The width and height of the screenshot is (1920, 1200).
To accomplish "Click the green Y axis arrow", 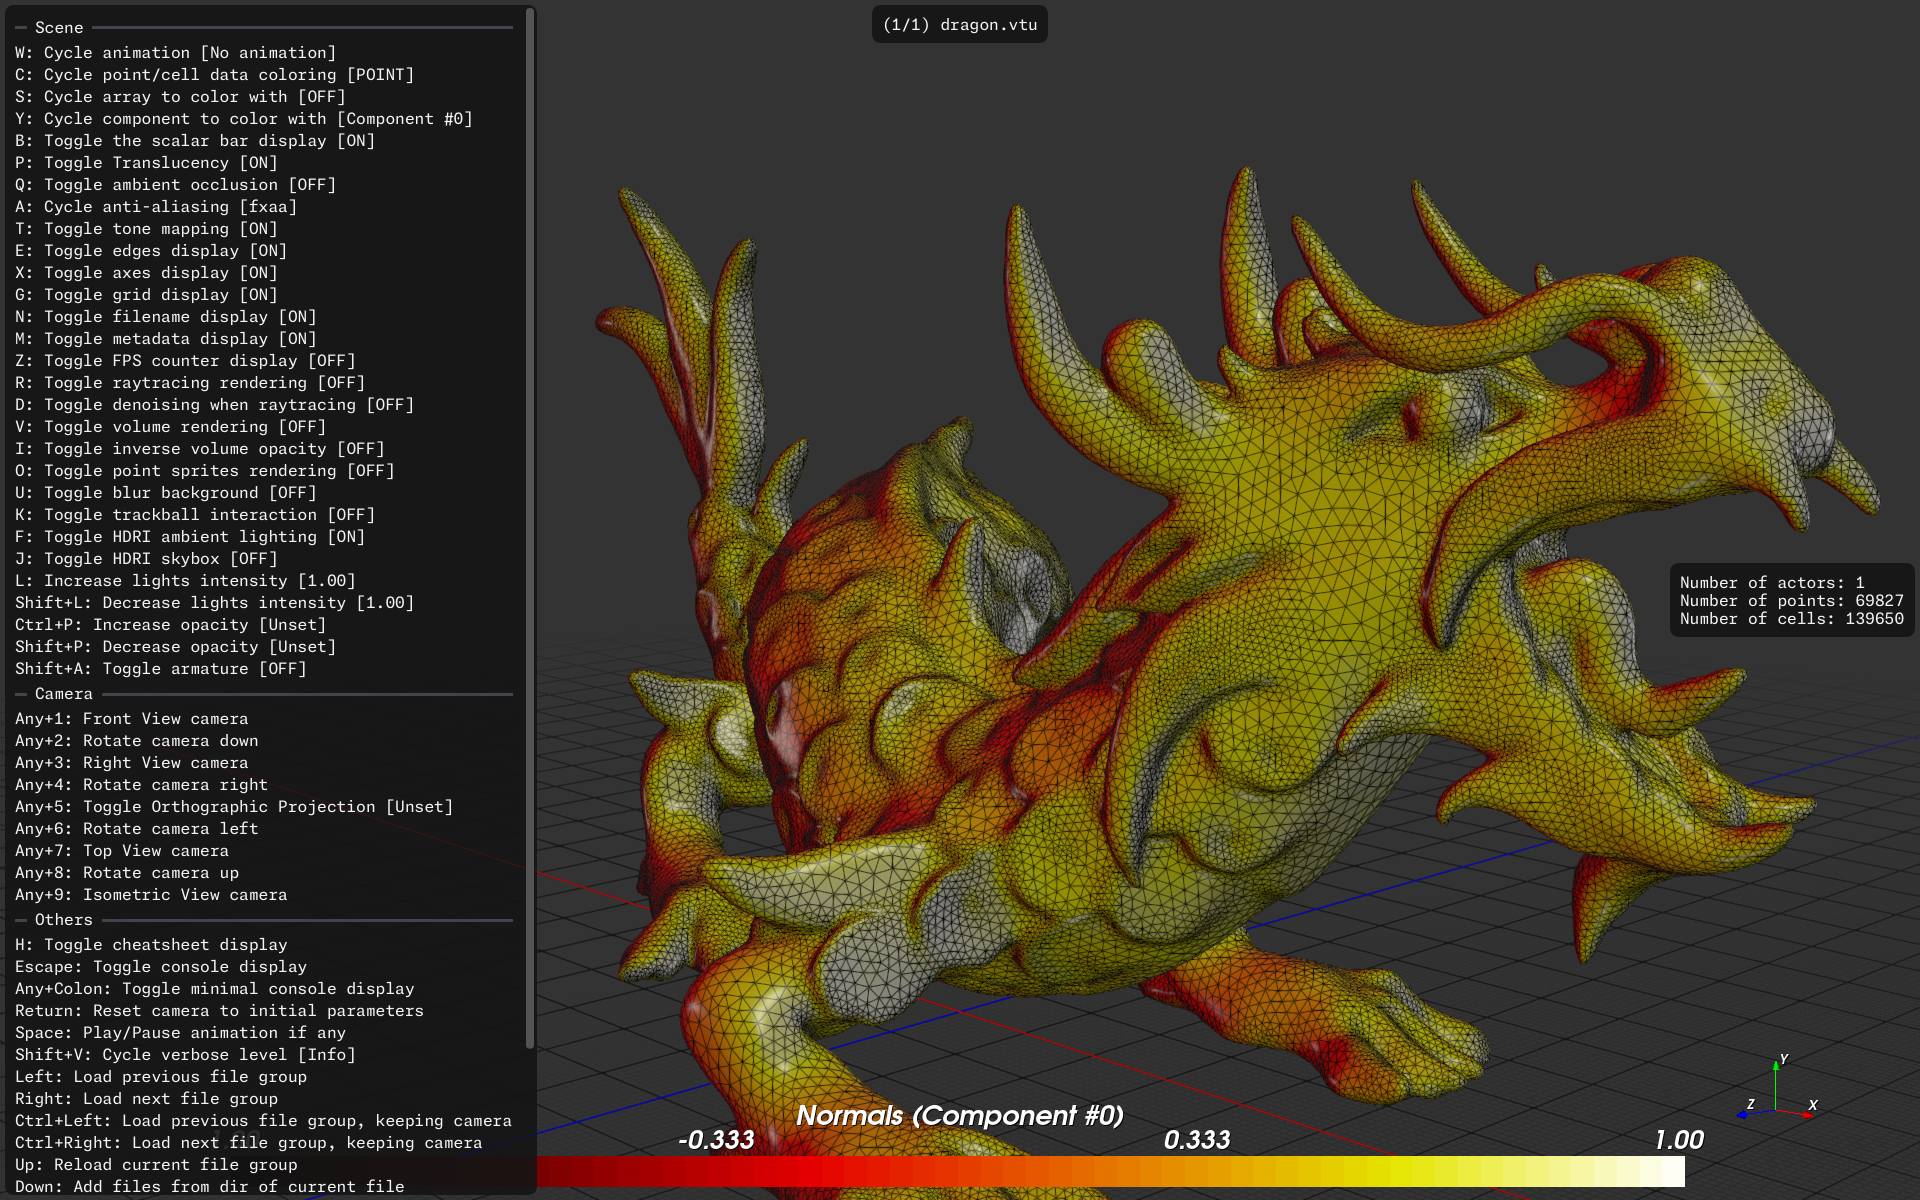I will pos(1776,1070).
